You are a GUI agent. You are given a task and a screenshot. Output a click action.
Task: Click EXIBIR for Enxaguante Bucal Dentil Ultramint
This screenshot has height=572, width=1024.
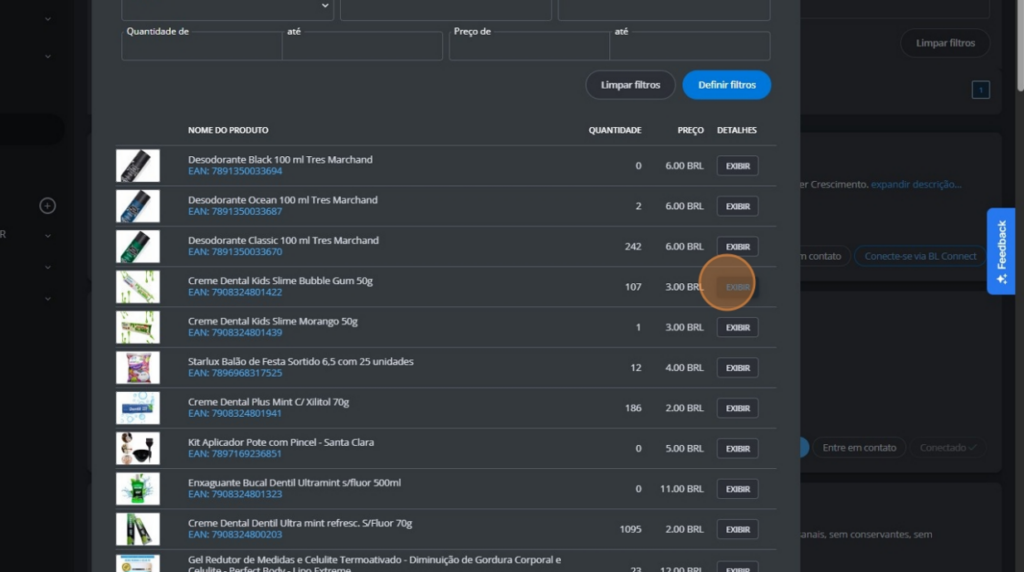point(737,489)
